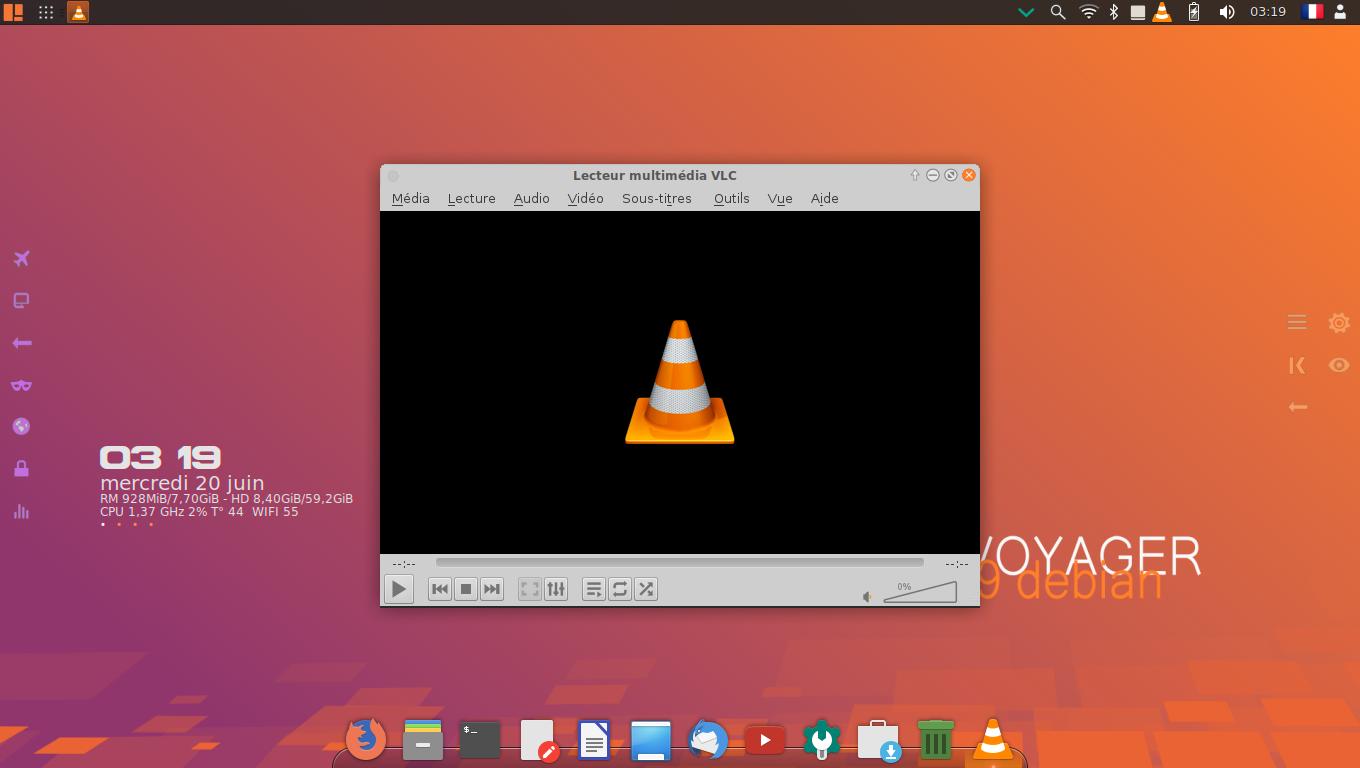The height and width of the screenshot is (768, 1360).
Task: Click the VLC cone in video area
Action: pos(680,382)
